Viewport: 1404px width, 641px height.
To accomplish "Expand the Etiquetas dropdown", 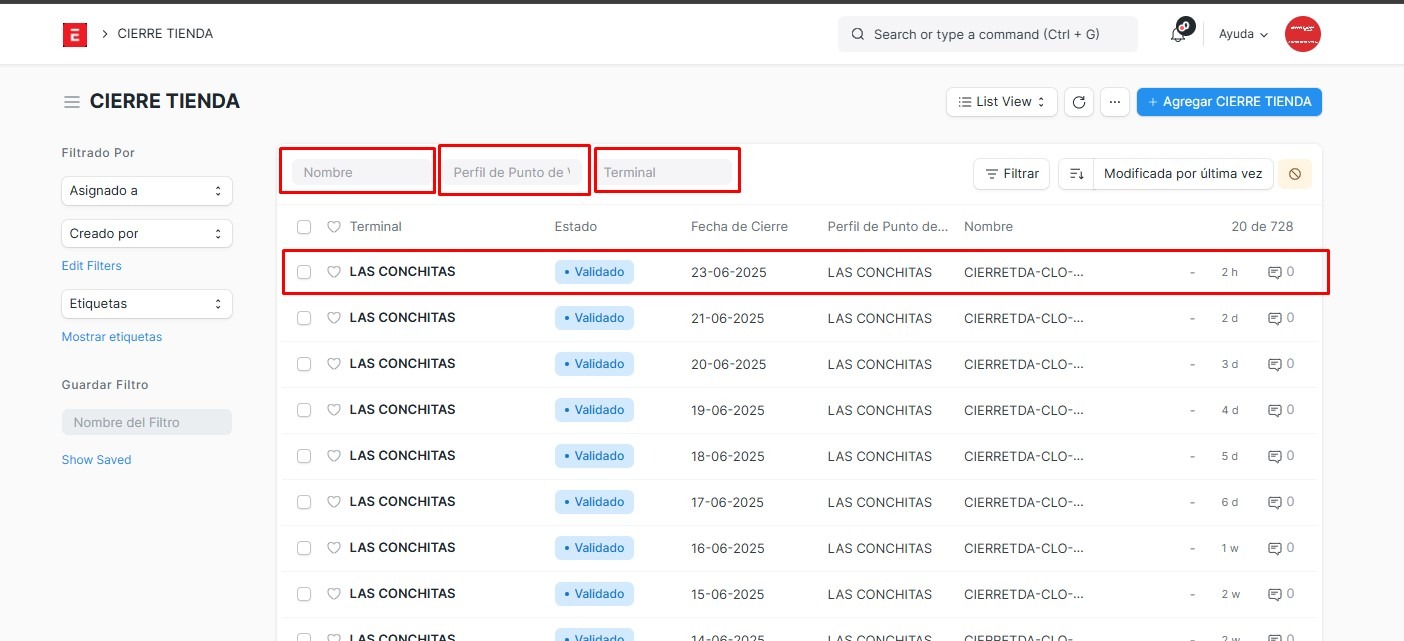I will pyautogui.click(x=147, y=304).
